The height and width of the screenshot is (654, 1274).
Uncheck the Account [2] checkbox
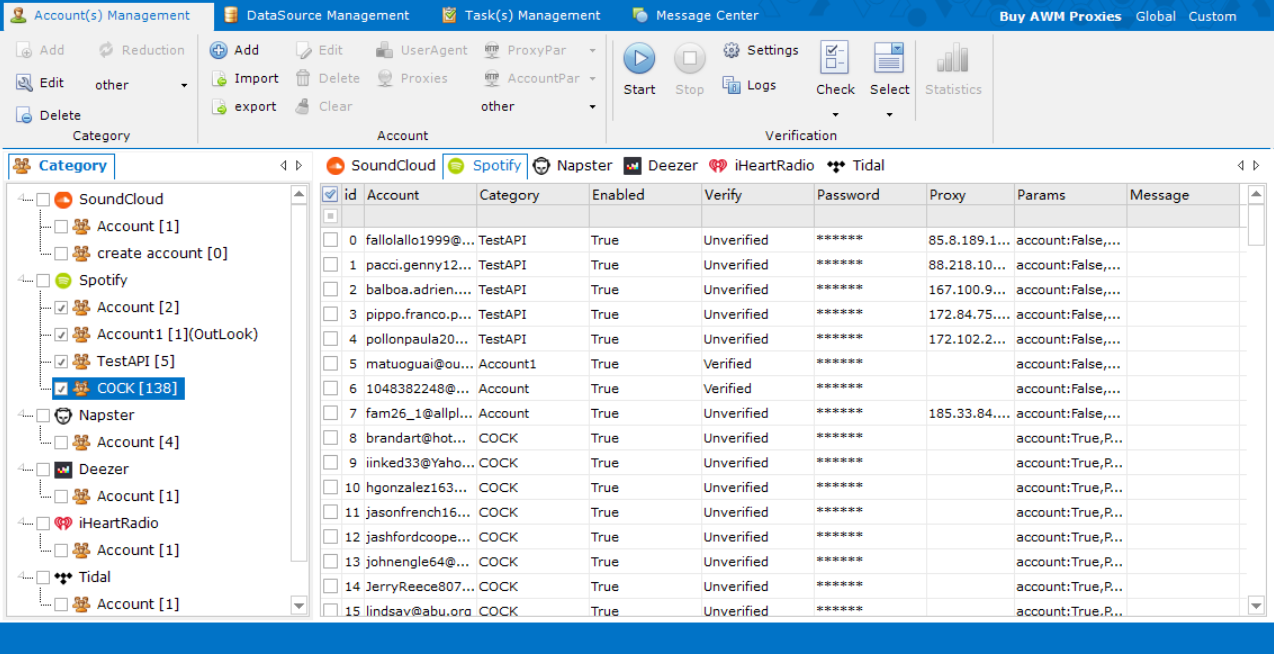tap(61, 308)
